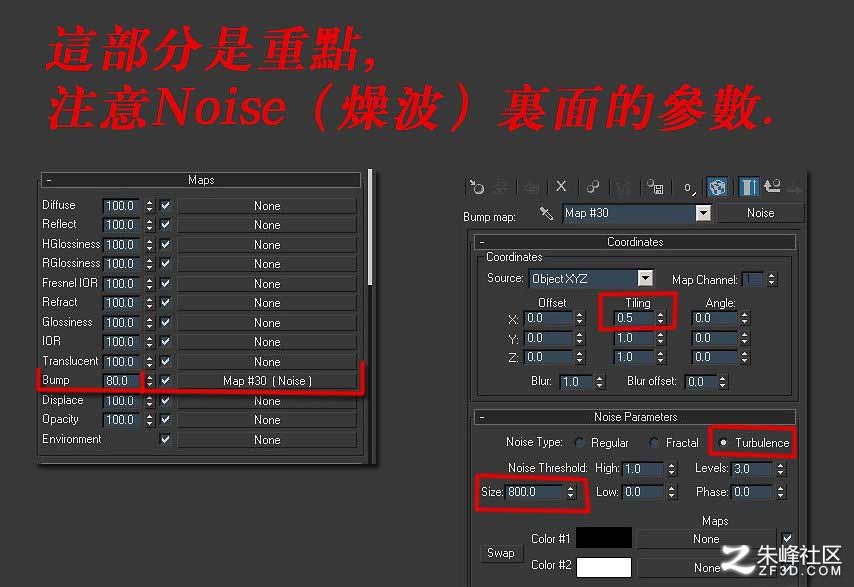This screenshot has height=587, width=854.
Task: Pick map with the eyedropper icon
Action: pos(546,213)
